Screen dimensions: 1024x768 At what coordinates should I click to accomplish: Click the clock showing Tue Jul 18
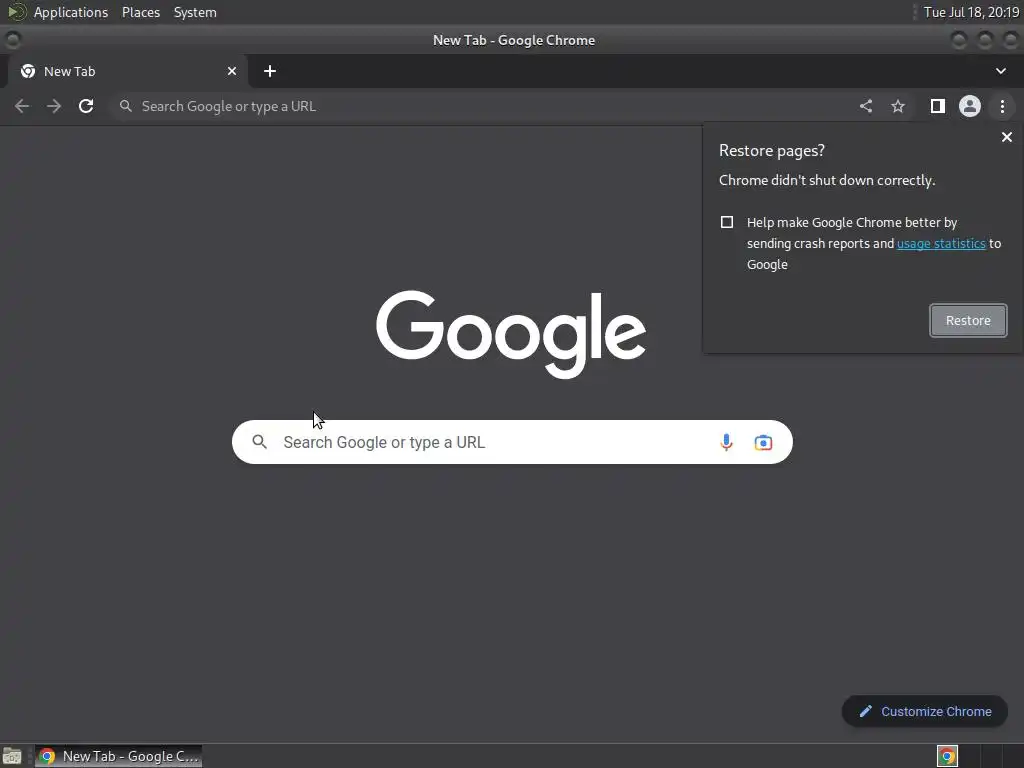971,12
